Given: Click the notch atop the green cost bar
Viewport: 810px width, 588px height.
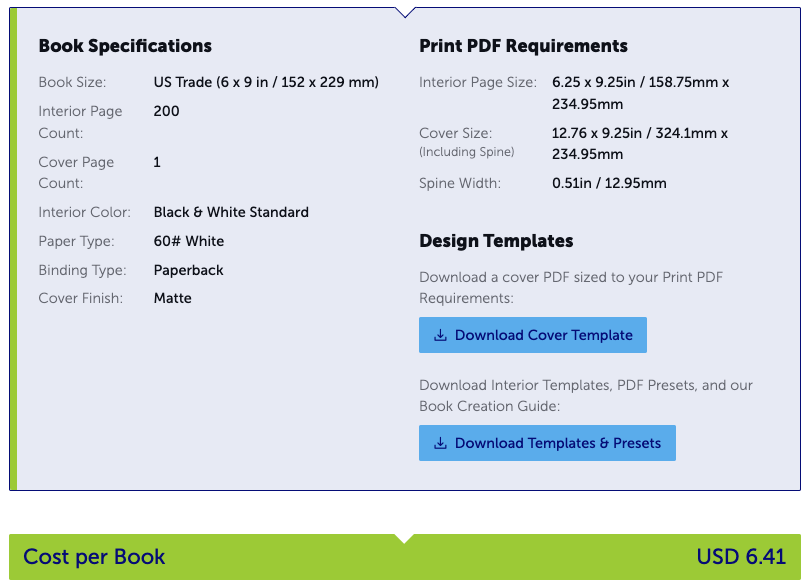Looking at the screenshot, I should [404, 538].
